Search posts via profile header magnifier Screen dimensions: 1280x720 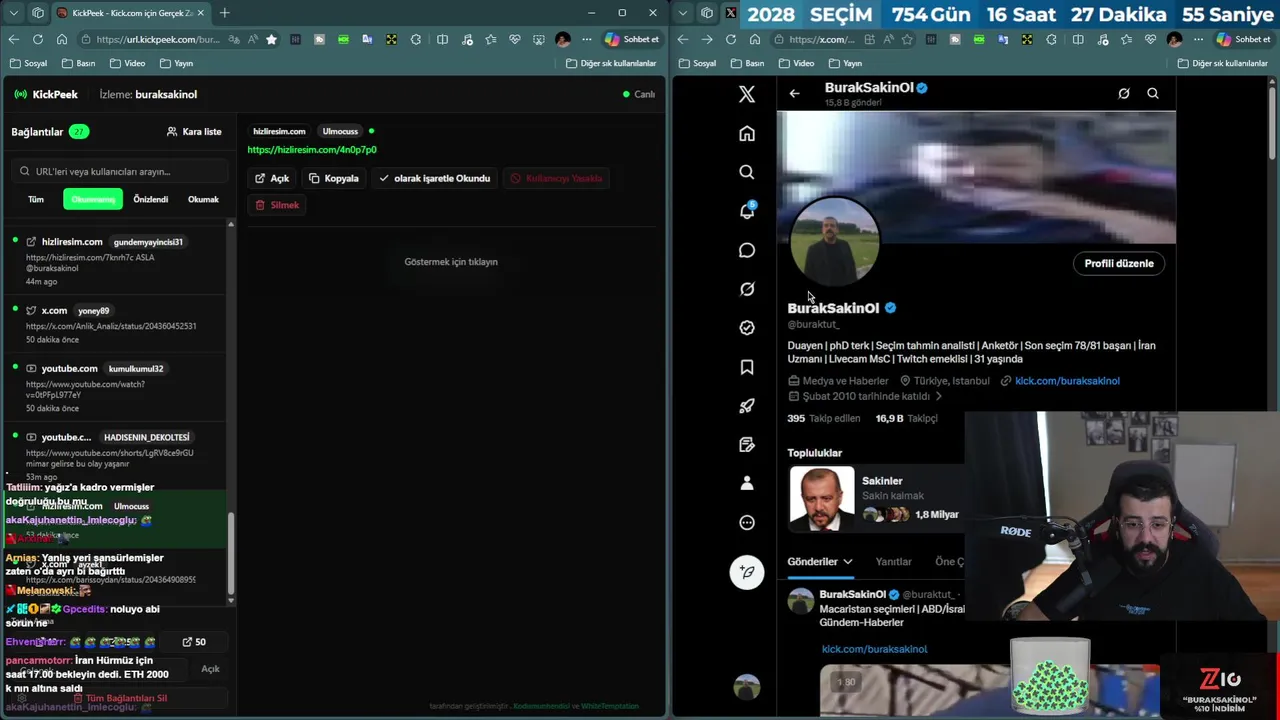[1153, 93]
